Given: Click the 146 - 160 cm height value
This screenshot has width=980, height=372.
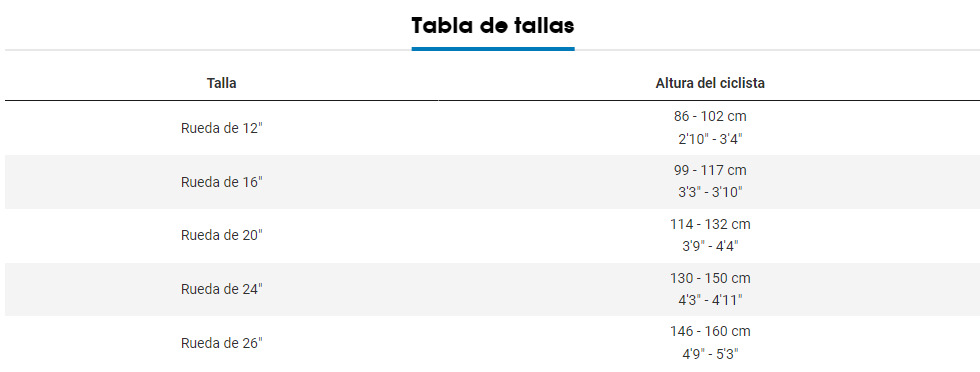Looking at the screenshot, I should tap(710, 331).
